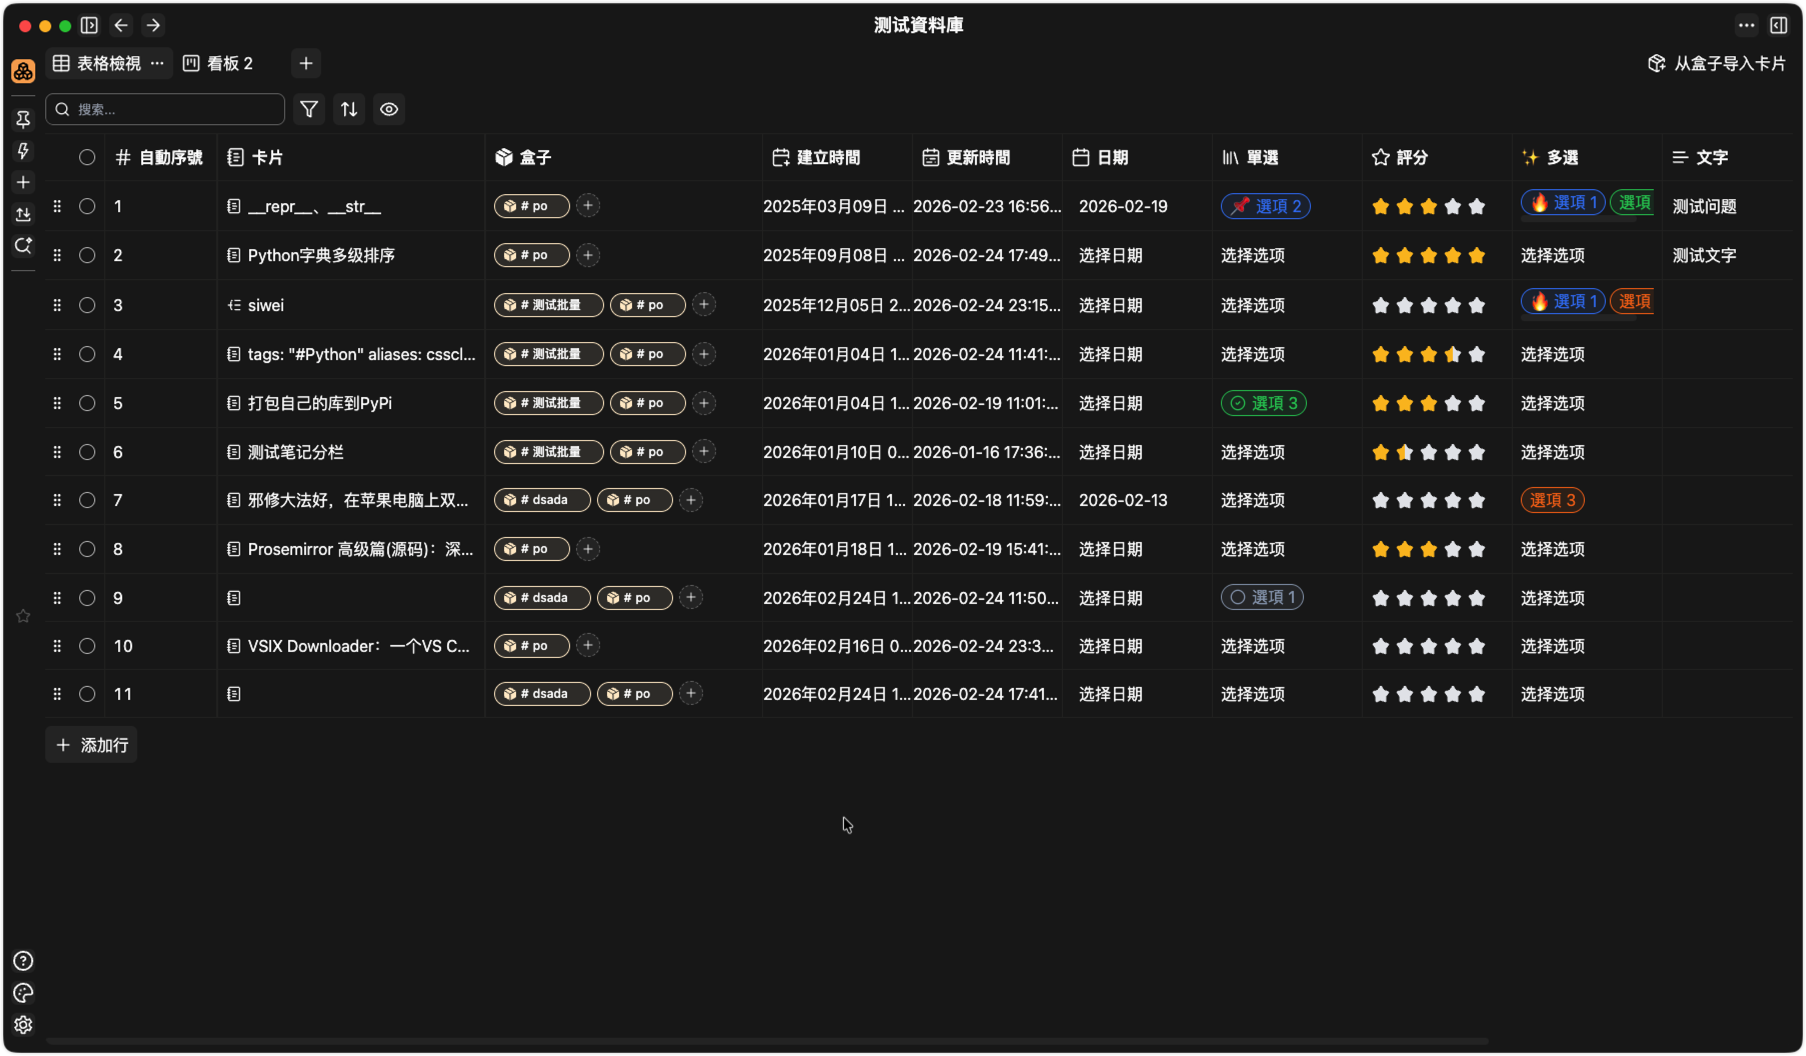Open settings gear in sidebar
Image resolution: width=1806 pixels, height=1056 pixels.
point(23,1025)
